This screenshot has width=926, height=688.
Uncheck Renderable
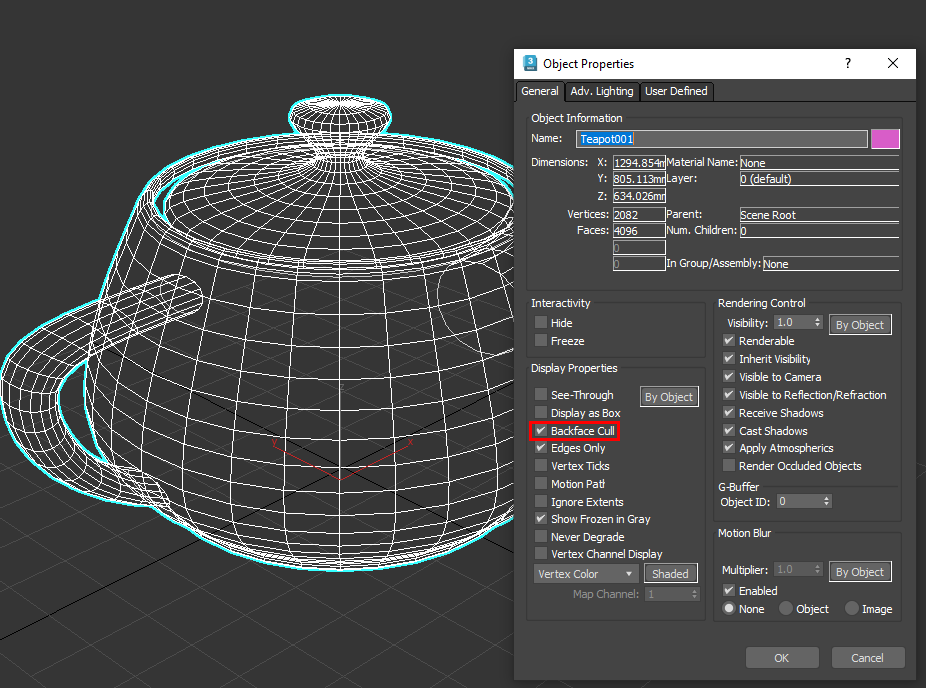[729, 340]
